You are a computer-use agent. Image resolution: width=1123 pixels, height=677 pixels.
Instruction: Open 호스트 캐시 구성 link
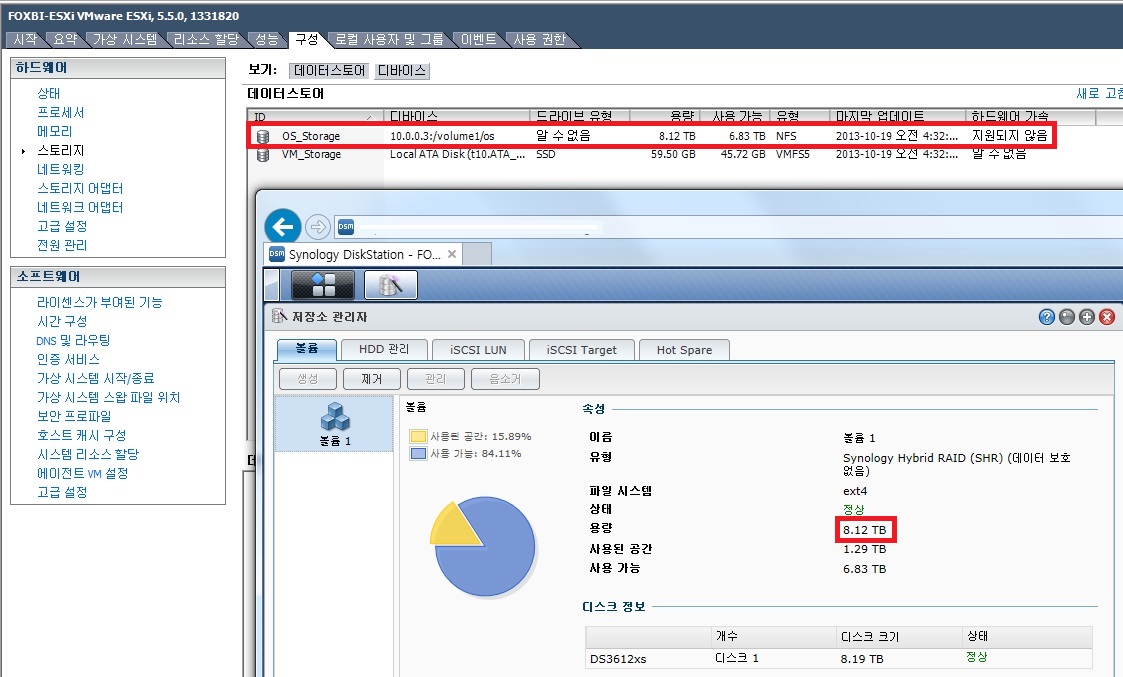click(82, 435)
